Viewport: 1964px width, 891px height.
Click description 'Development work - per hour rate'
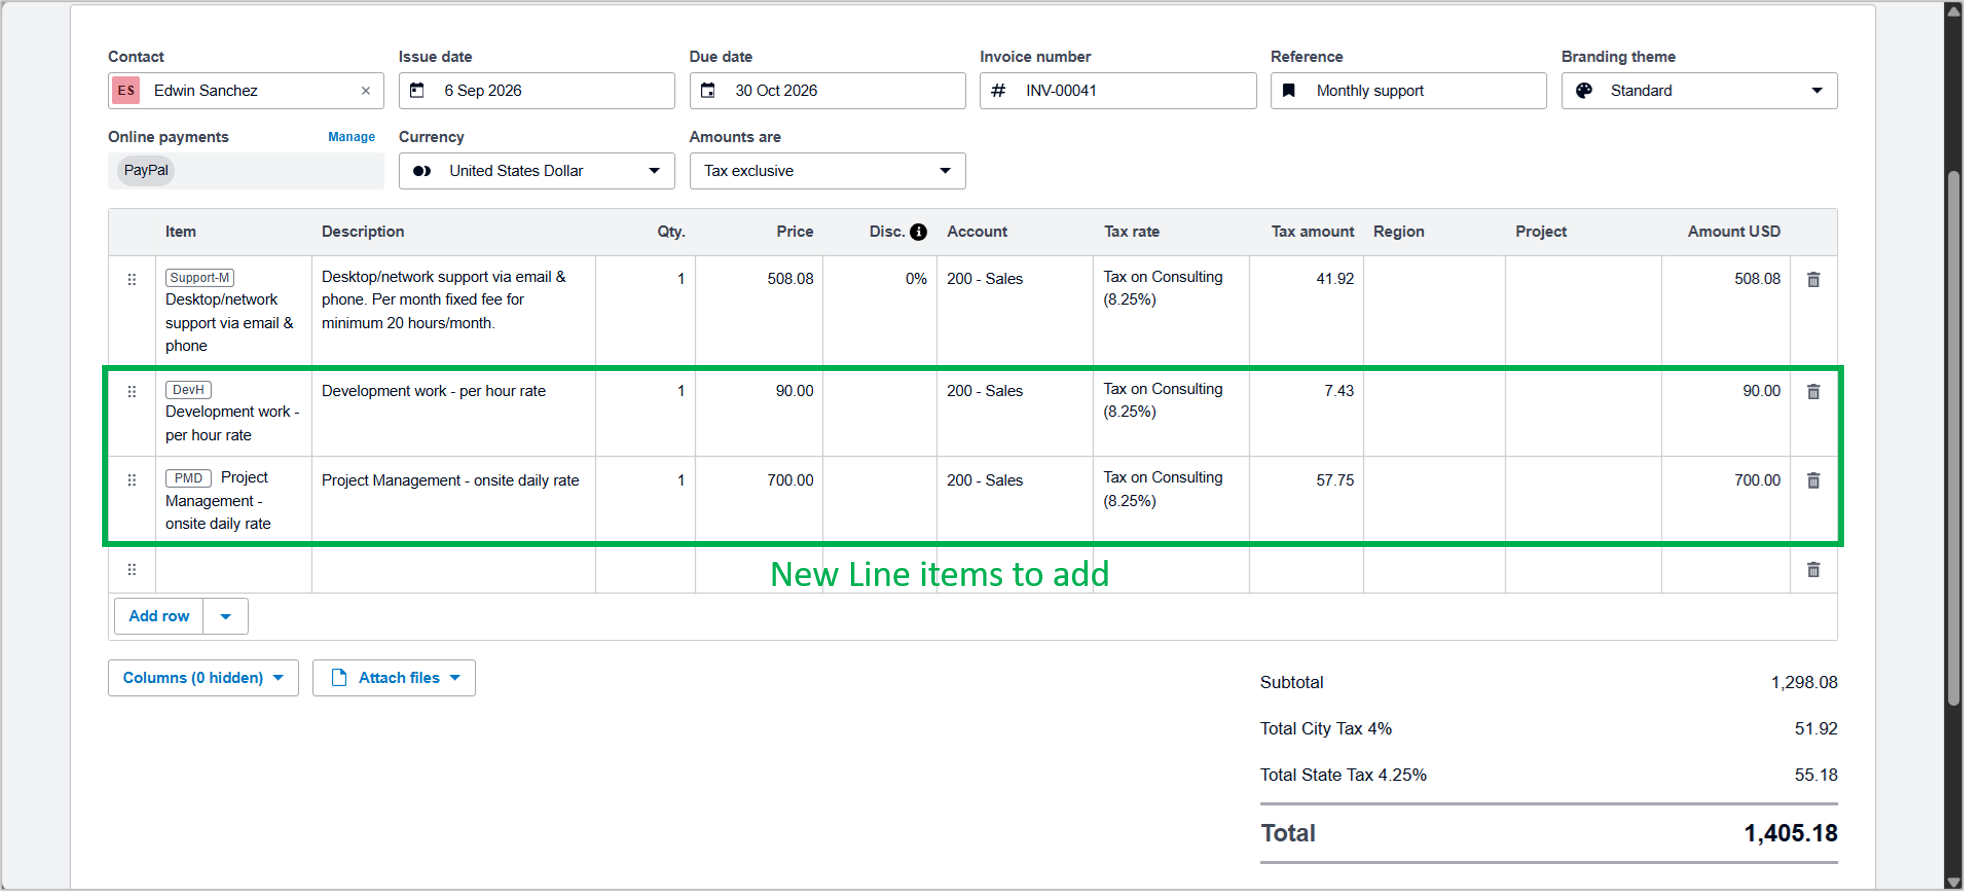pos(434,391)
